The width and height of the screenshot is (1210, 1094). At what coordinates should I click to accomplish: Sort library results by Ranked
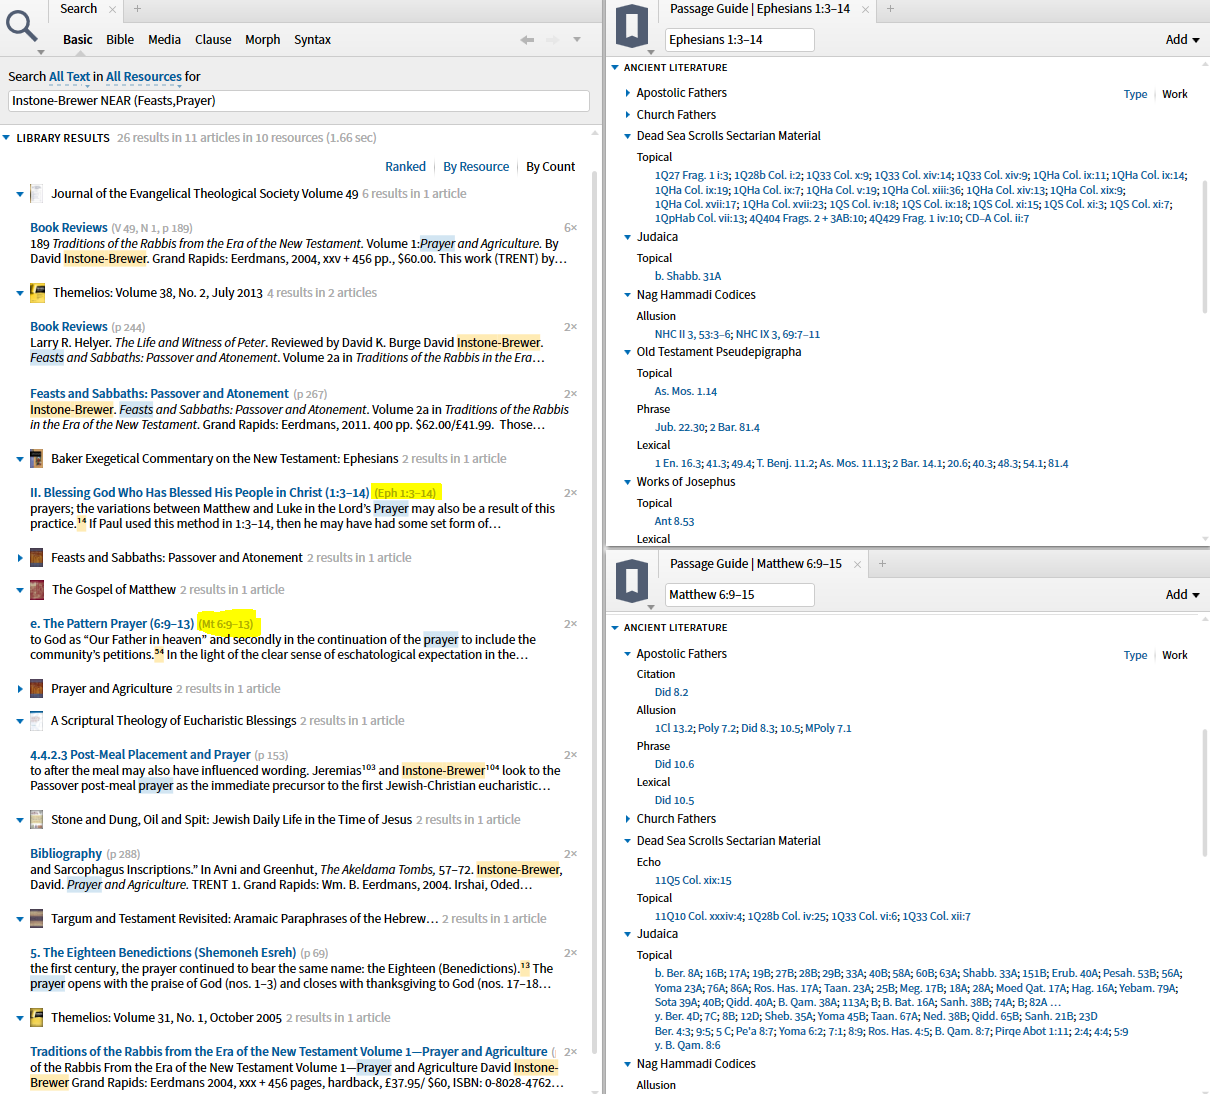(405, 167)
